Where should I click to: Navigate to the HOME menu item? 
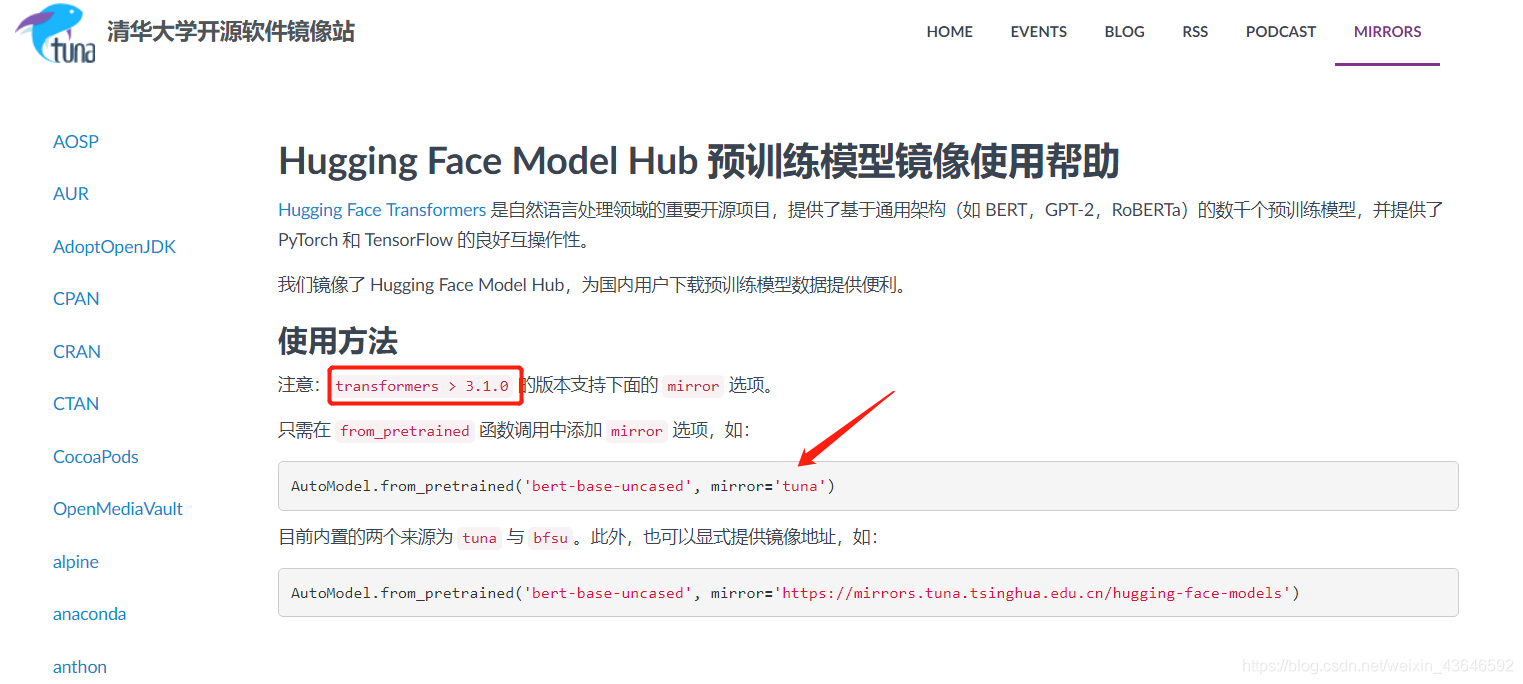click(948, 31)
